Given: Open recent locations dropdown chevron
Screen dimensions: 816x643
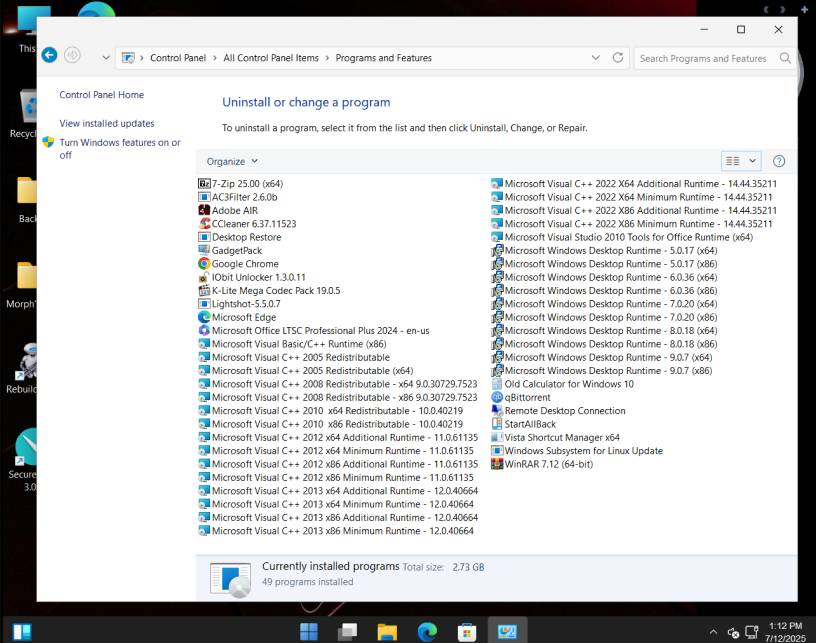Looking at the screenshot, I should click(106, 58).
